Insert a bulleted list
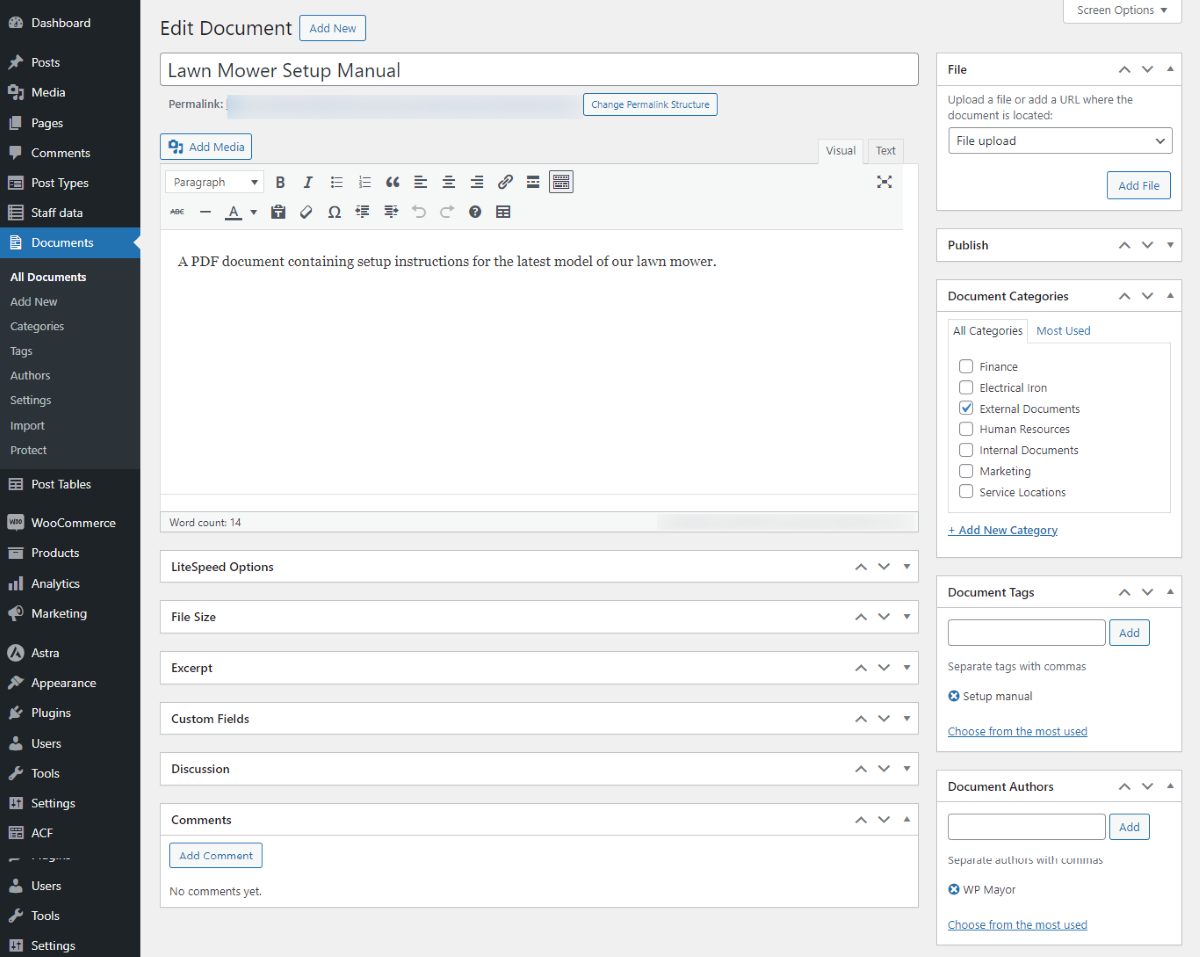 (337, 182)
